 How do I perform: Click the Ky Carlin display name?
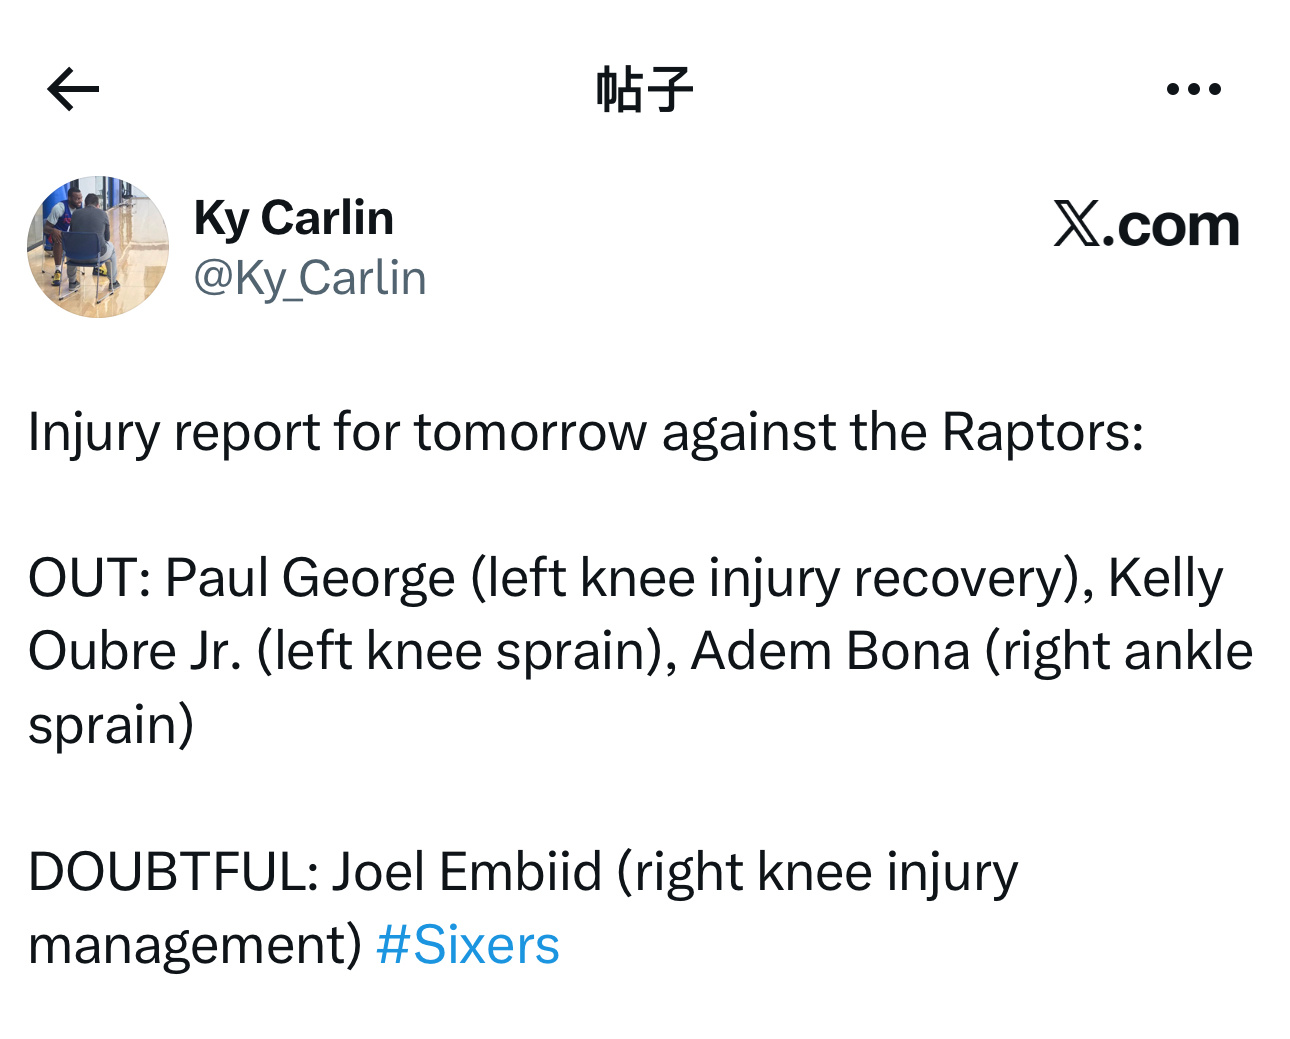[294, 218]
